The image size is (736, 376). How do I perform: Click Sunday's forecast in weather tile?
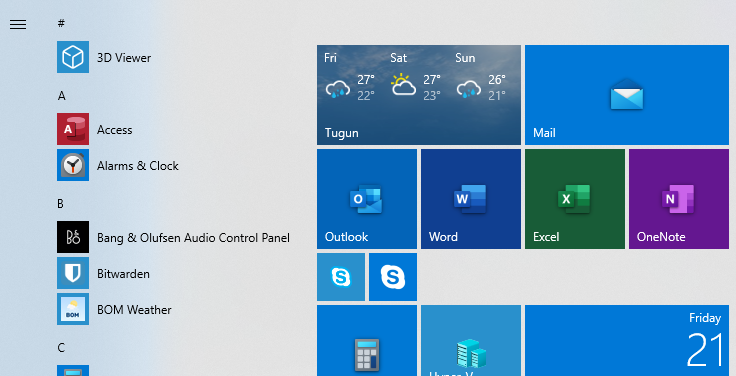click(x=481, y=77)
